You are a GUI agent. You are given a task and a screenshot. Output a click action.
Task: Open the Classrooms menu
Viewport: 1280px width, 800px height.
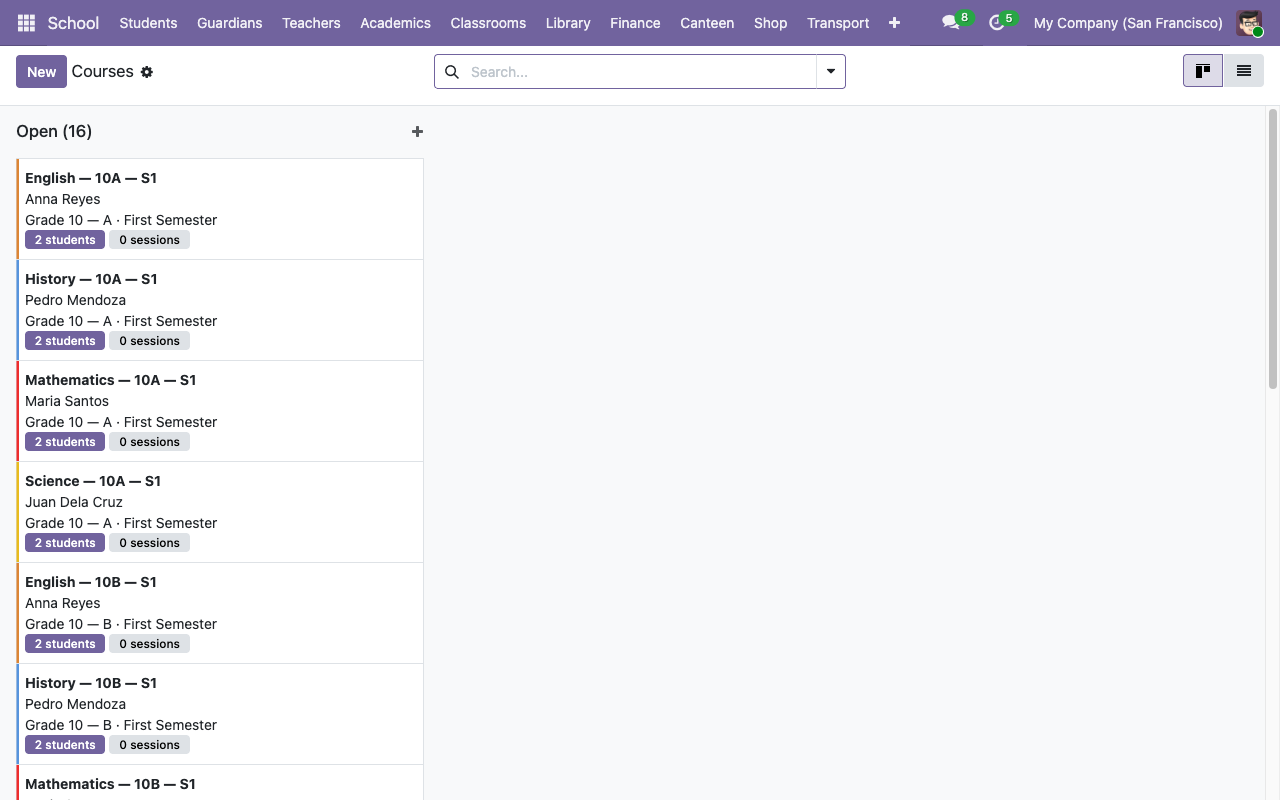click(488, 23)
